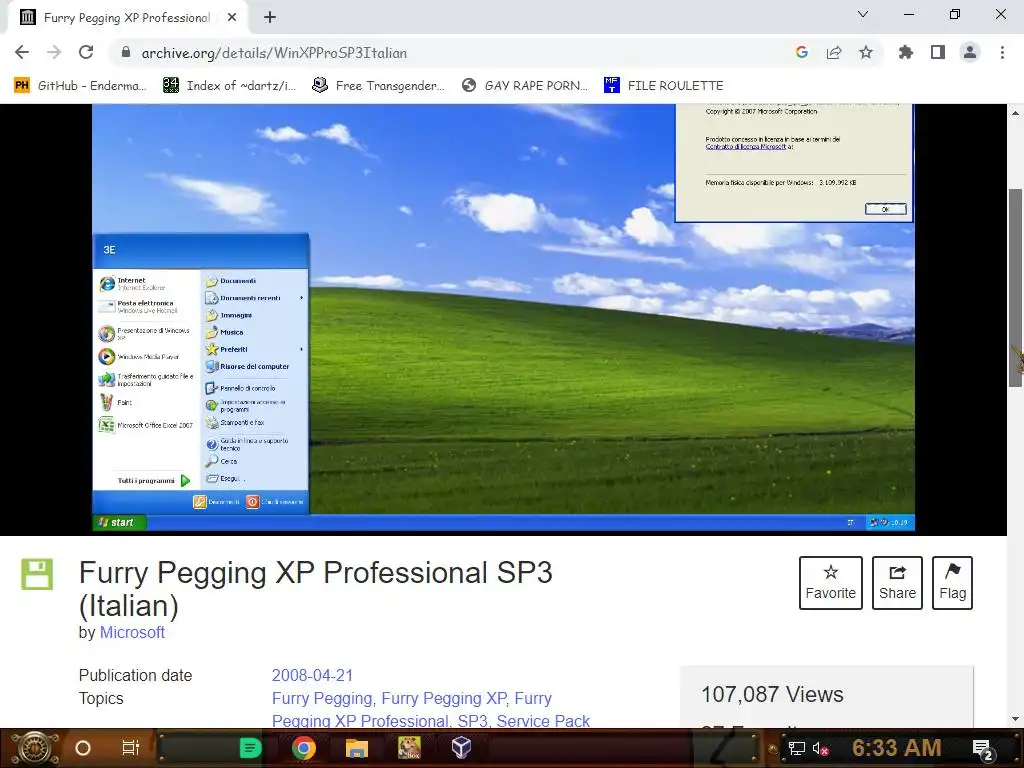This screenshot has height=768, width=1024.
Task: Open Chrome from the taskbar
Action: click(303, 748)
